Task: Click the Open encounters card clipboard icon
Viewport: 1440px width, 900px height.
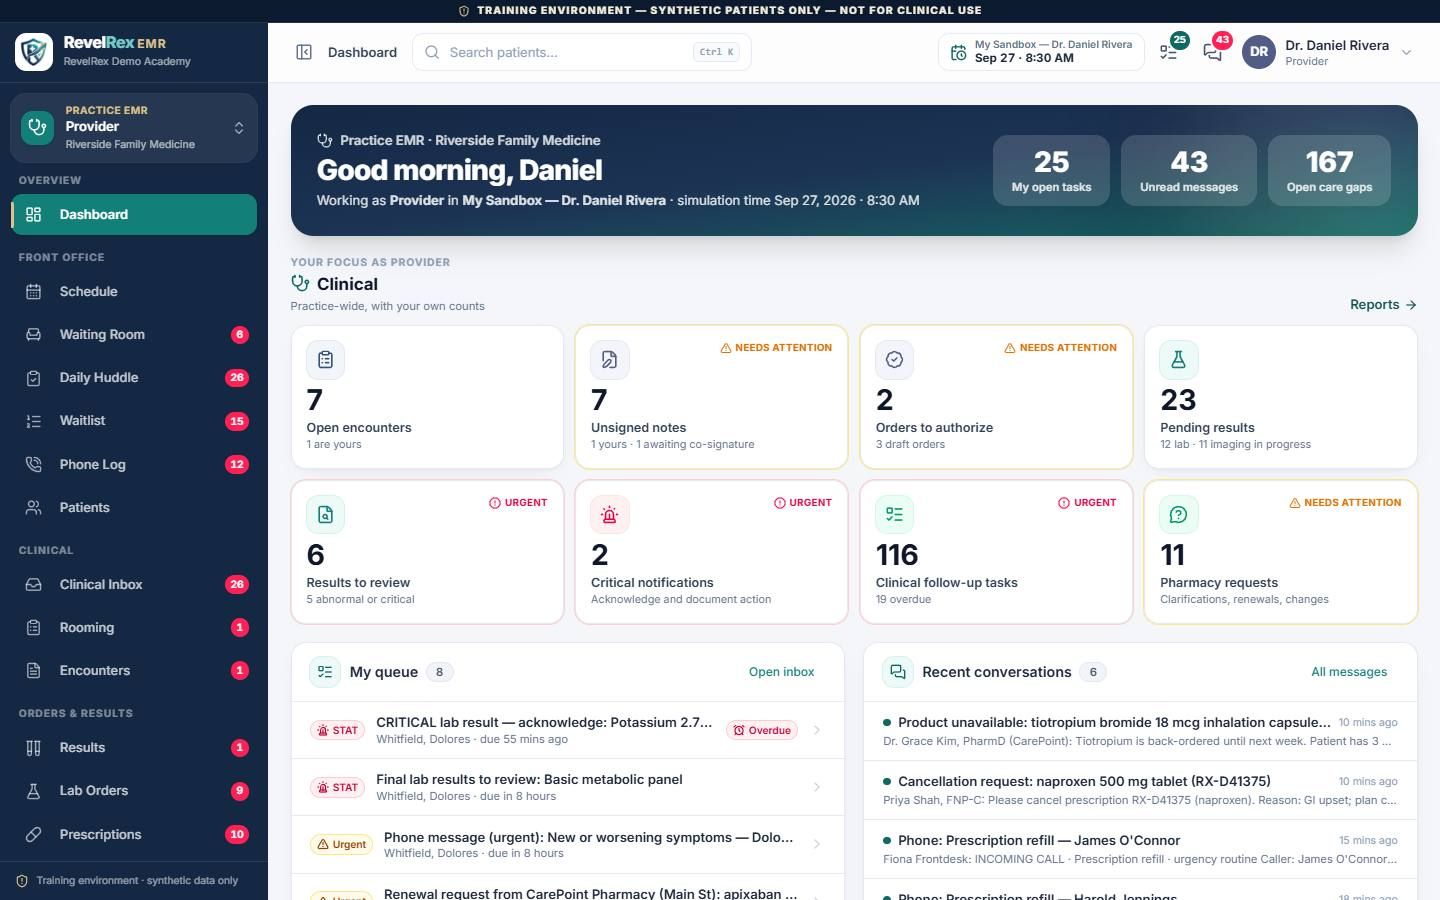Action: [x=325, y=360]
